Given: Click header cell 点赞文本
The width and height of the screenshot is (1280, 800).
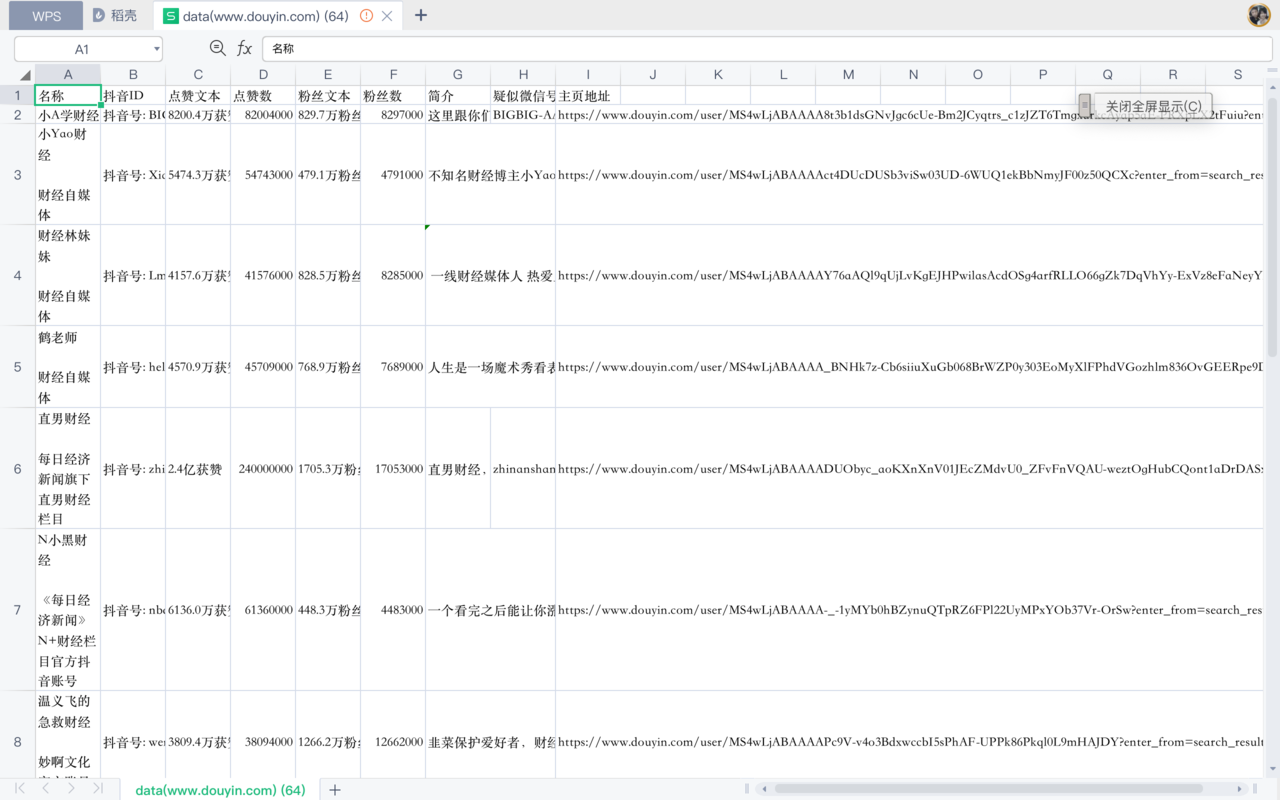Looking at the screenshot, I should (x=198, y=96).
